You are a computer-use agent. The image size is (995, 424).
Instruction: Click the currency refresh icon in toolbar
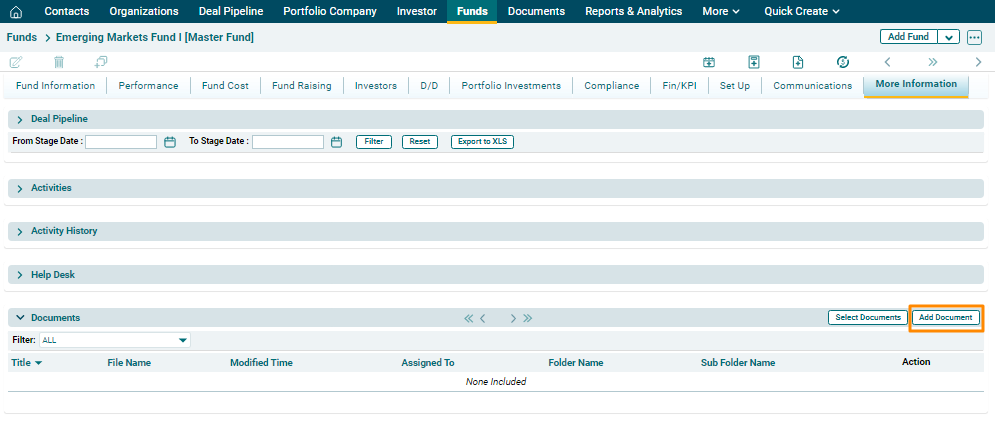tap(842, 62)
